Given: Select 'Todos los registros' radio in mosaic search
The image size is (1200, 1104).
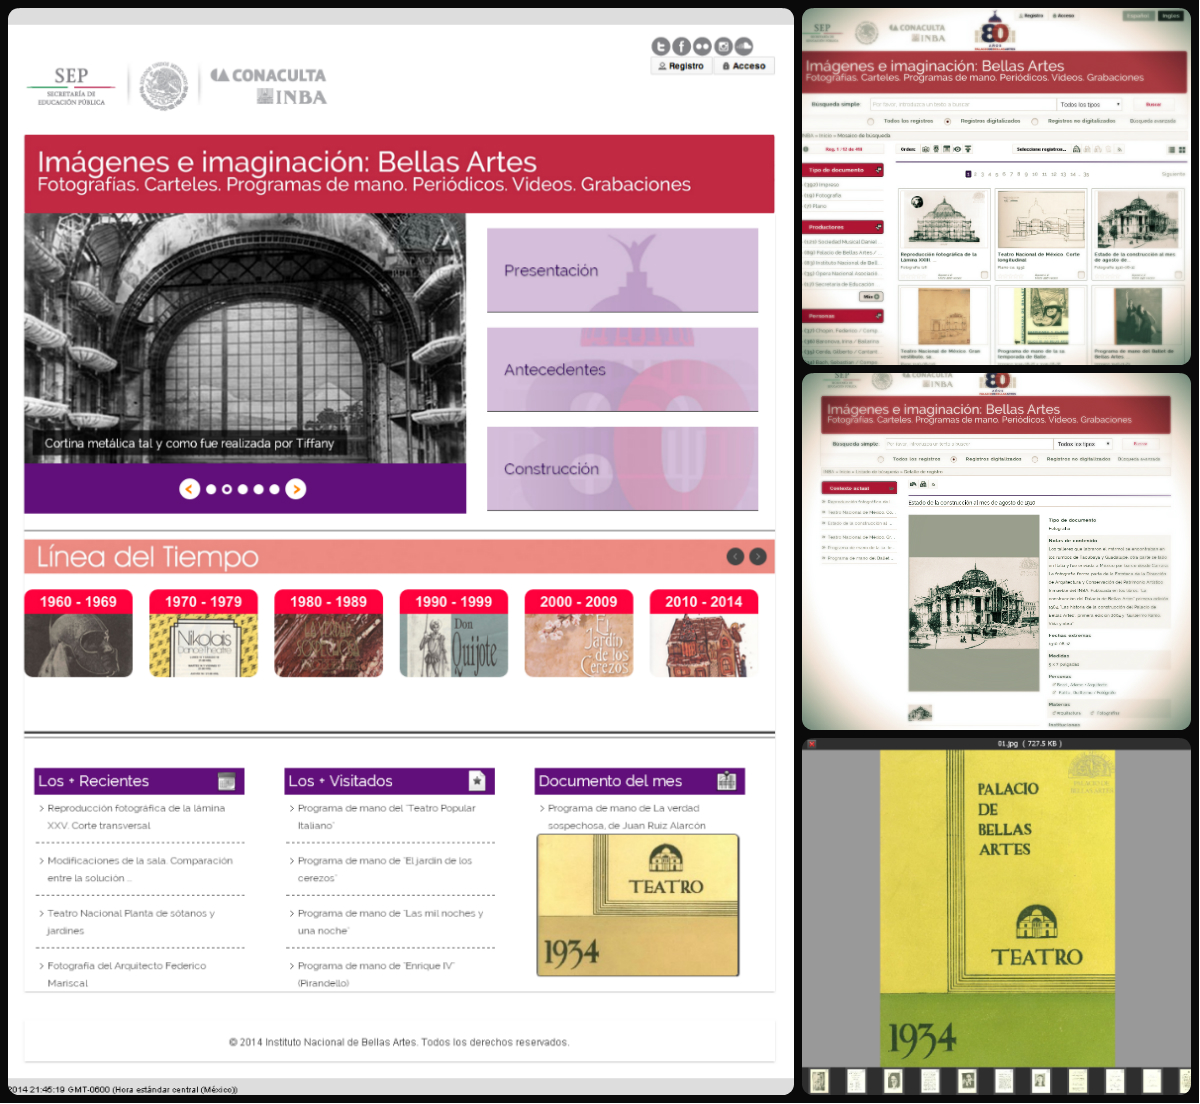Looking at the screenshot, I should (871, 121).
